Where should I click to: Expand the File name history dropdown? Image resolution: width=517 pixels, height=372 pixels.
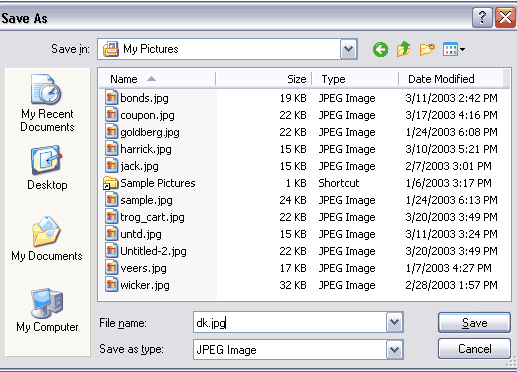click(394, 322)
